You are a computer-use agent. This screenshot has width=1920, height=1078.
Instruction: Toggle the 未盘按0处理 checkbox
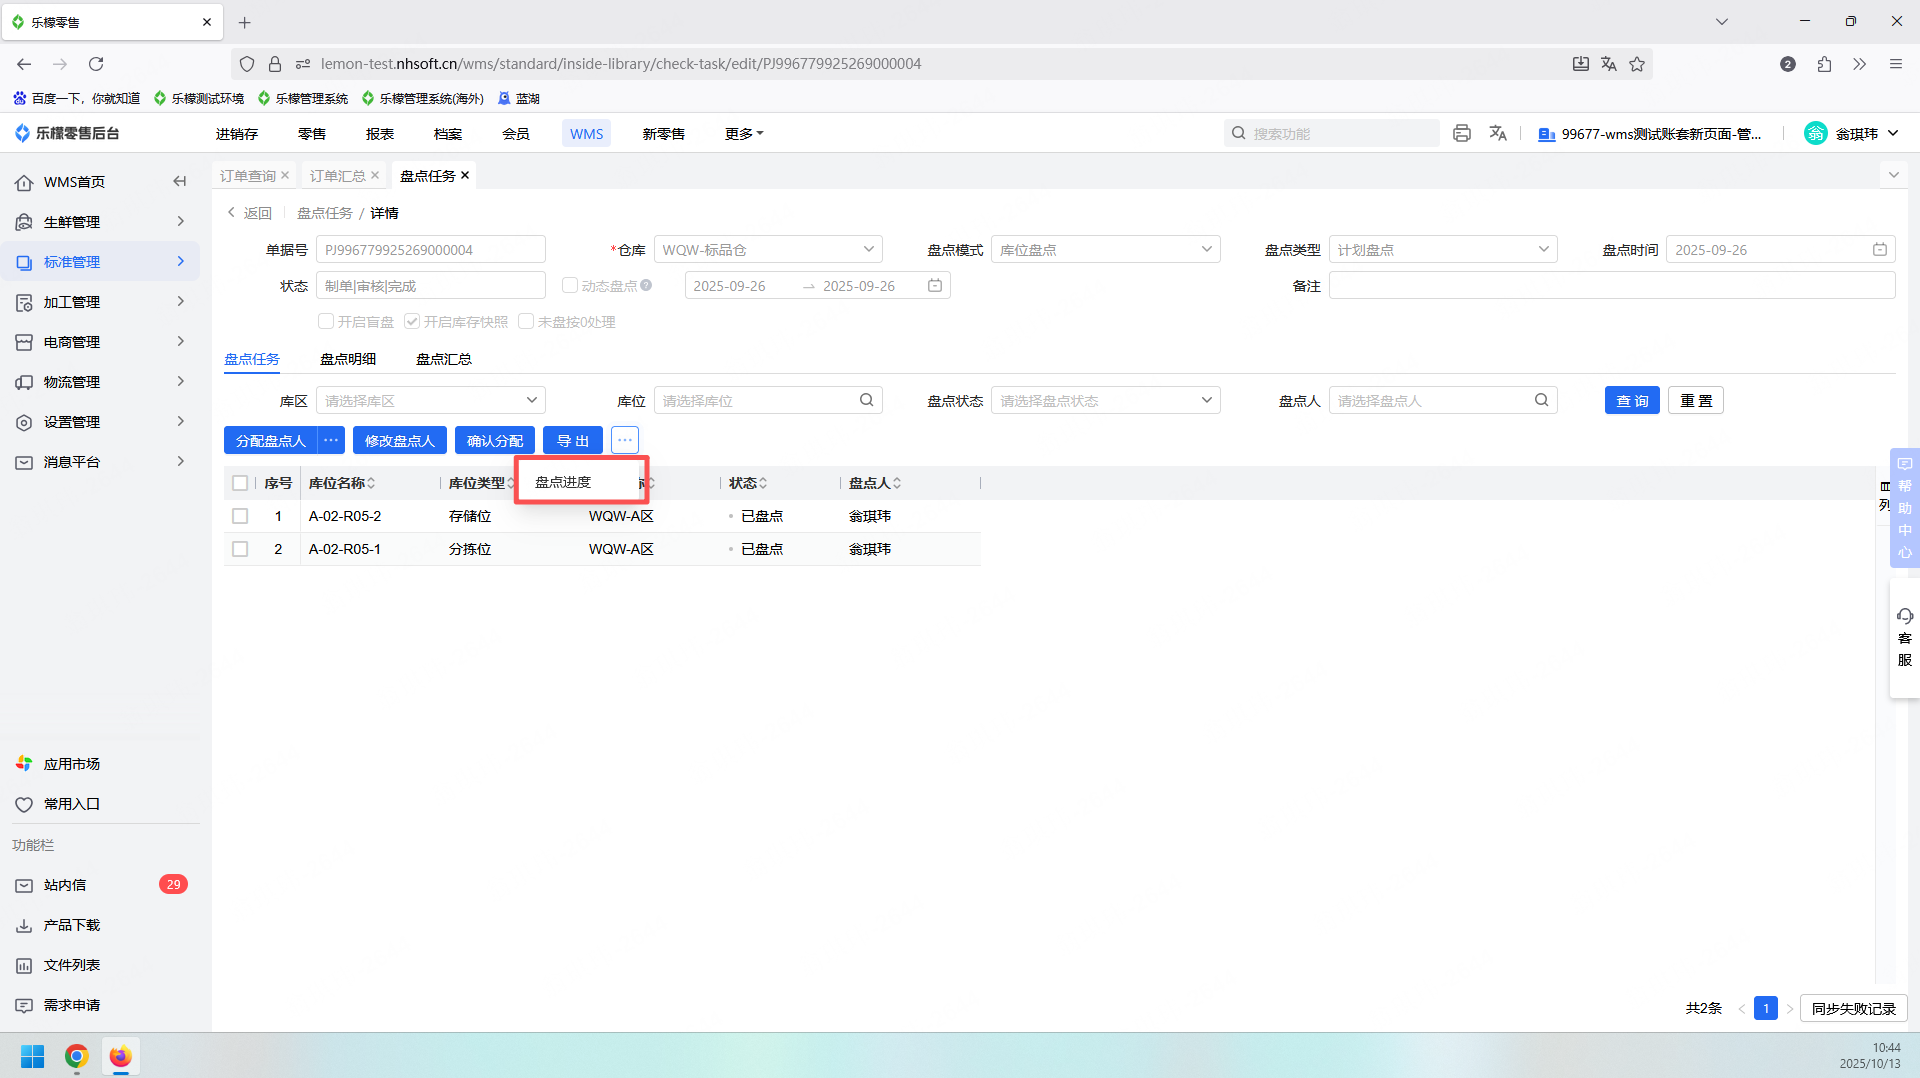click(526, 321)
